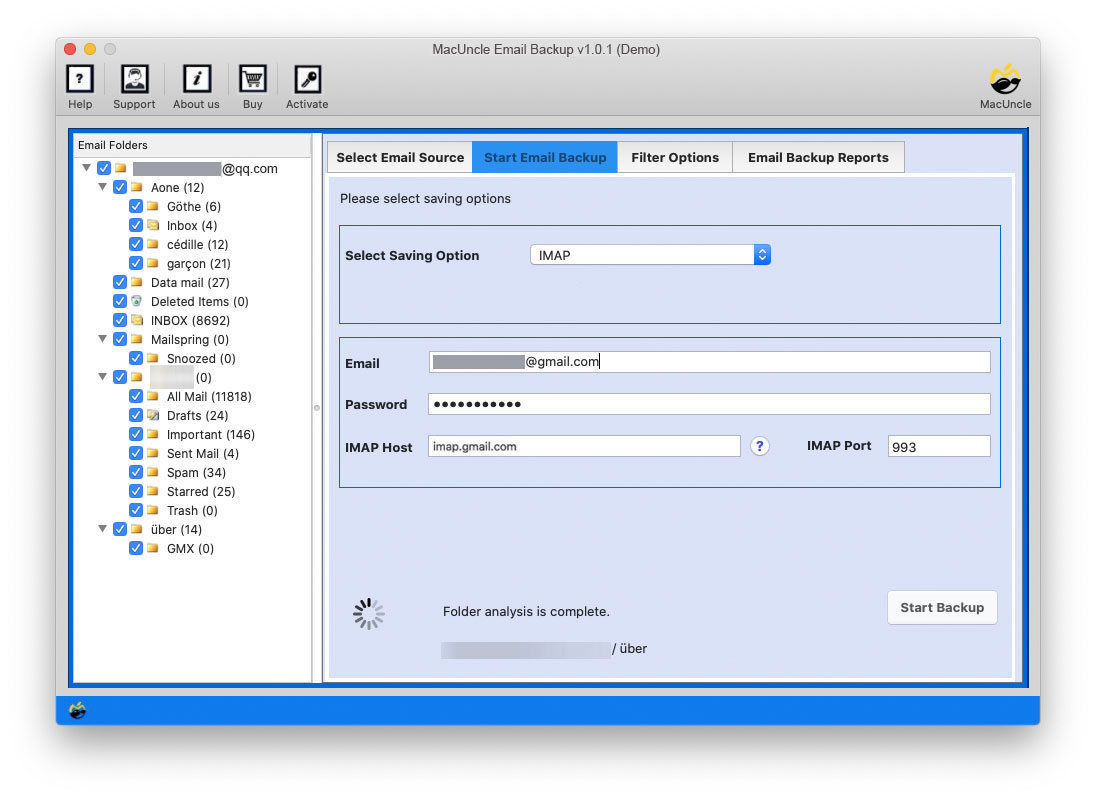Click the IMAP Host help question icon
Image resolution: width=1096 pixels, height=799 pixels.
[x=760, y=446]
